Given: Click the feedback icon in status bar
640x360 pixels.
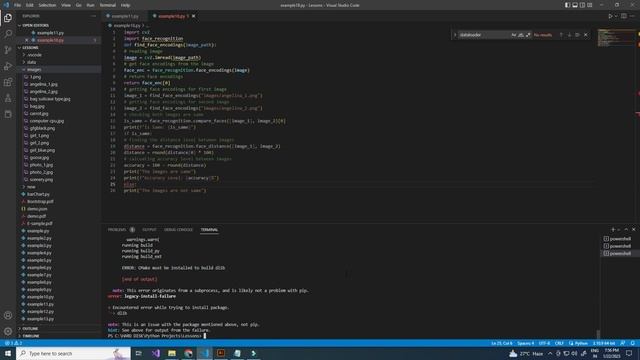Looking at the screenshot, I should 623,343.
